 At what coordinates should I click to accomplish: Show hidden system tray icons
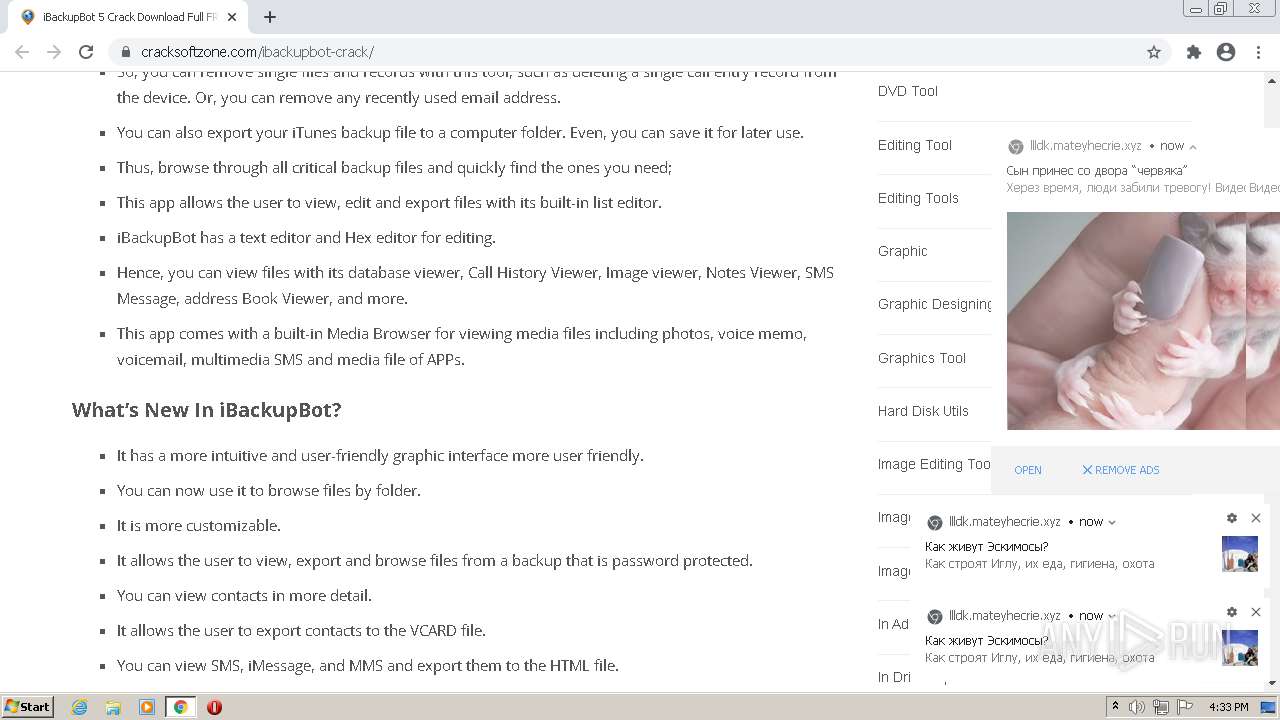[x=1116, y=707]
